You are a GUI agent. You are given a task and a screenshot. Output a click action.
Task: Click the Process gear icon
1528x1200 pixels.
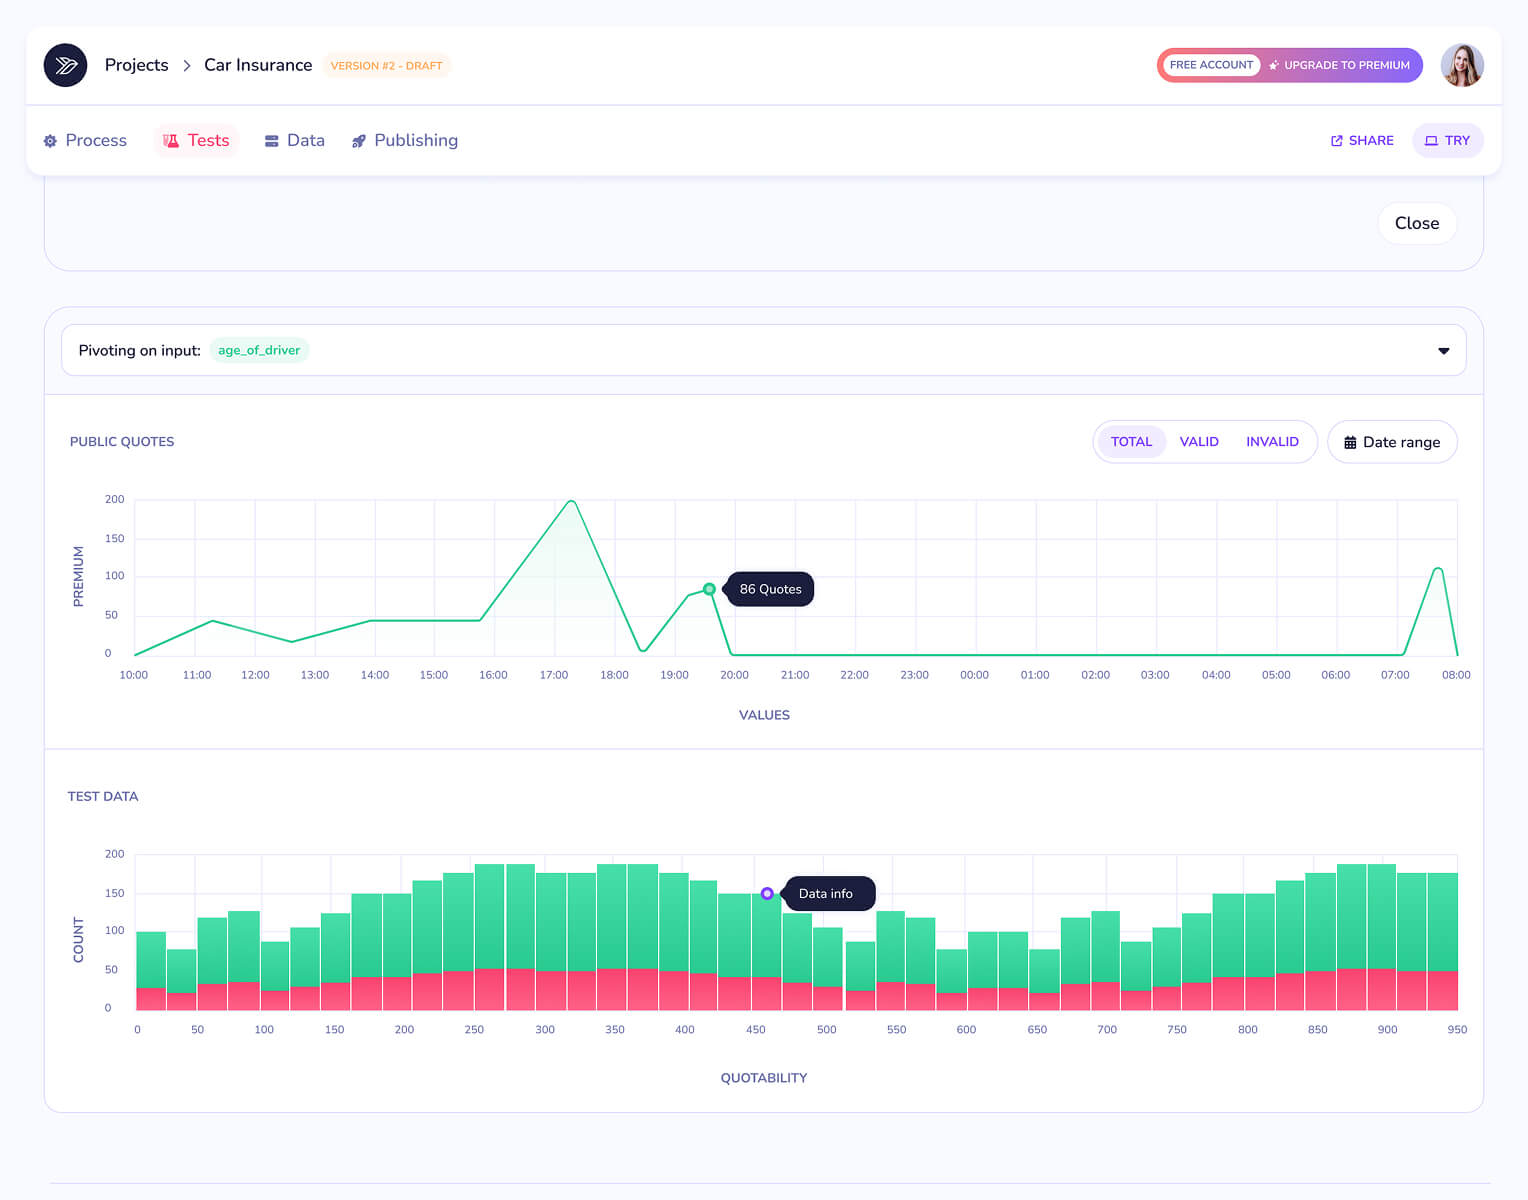[x=50, y=141]
